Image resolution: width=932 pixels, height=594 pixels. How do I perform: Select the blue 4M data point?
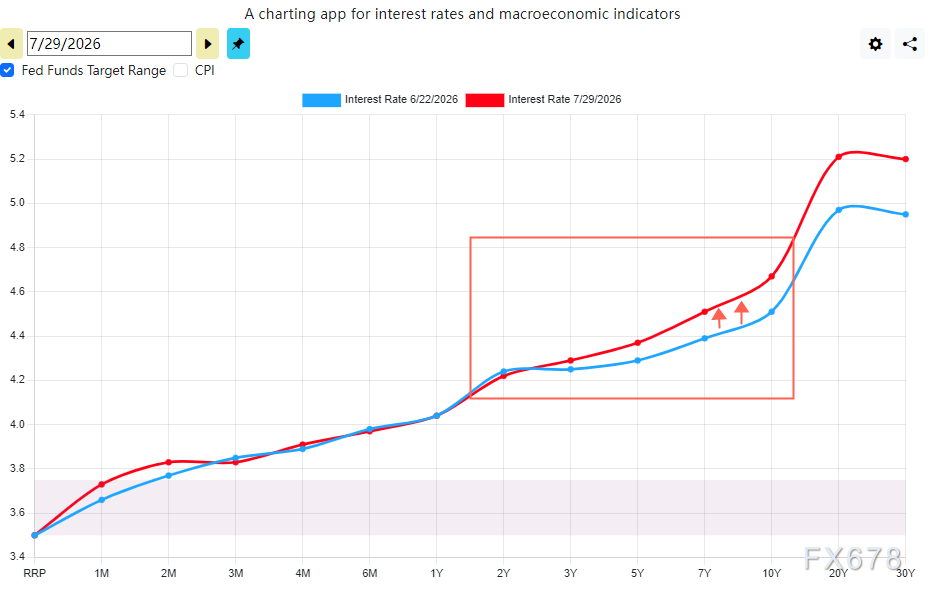pos(303,449)
